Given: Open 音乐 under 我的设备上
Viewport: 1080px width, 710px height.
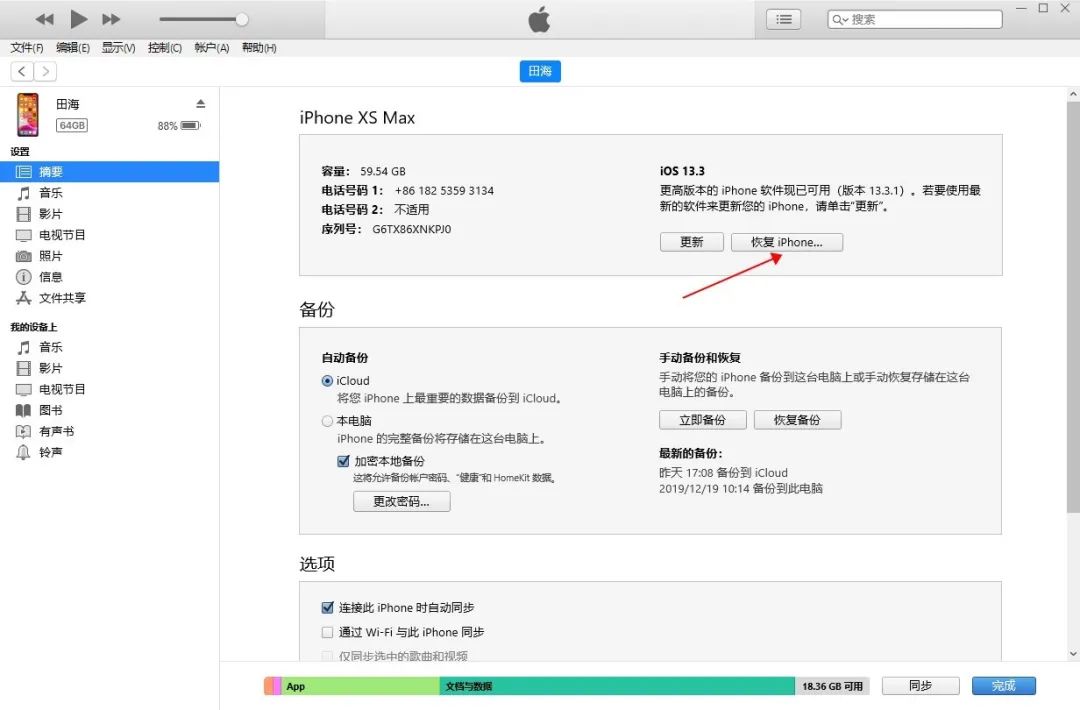Looking at the screenshot, I should 110,347.
